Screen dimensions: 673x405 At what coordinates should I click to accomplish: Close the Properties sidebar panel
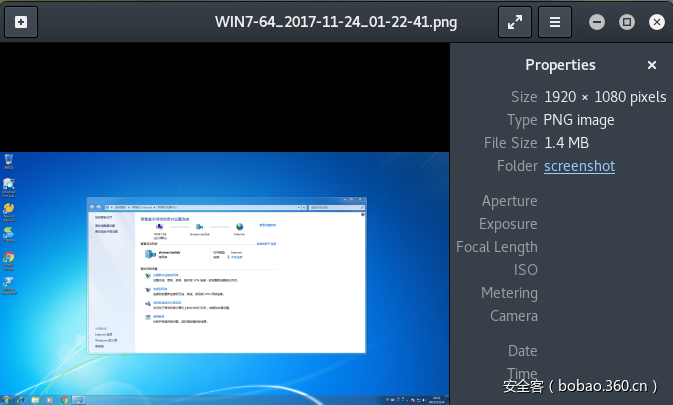[652, 65]
